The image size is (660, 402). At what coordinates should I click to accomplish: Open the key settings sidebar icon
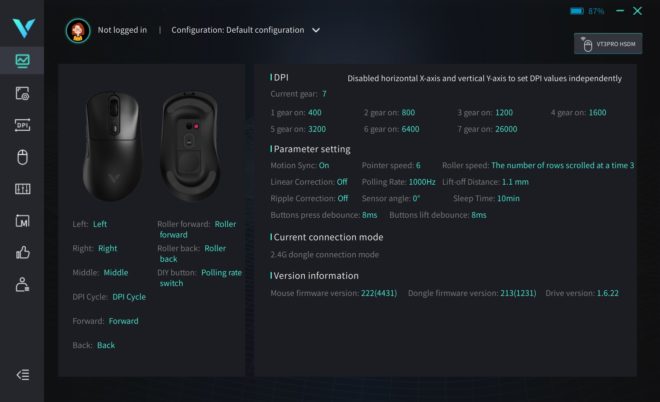(22, 93)
